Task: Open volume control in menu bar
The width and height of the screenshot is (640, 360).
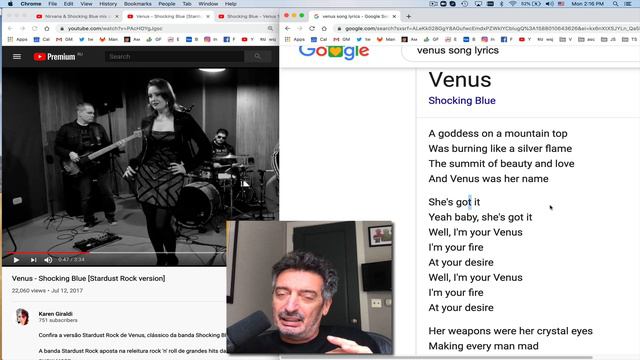Action: [x=550, y=4]
